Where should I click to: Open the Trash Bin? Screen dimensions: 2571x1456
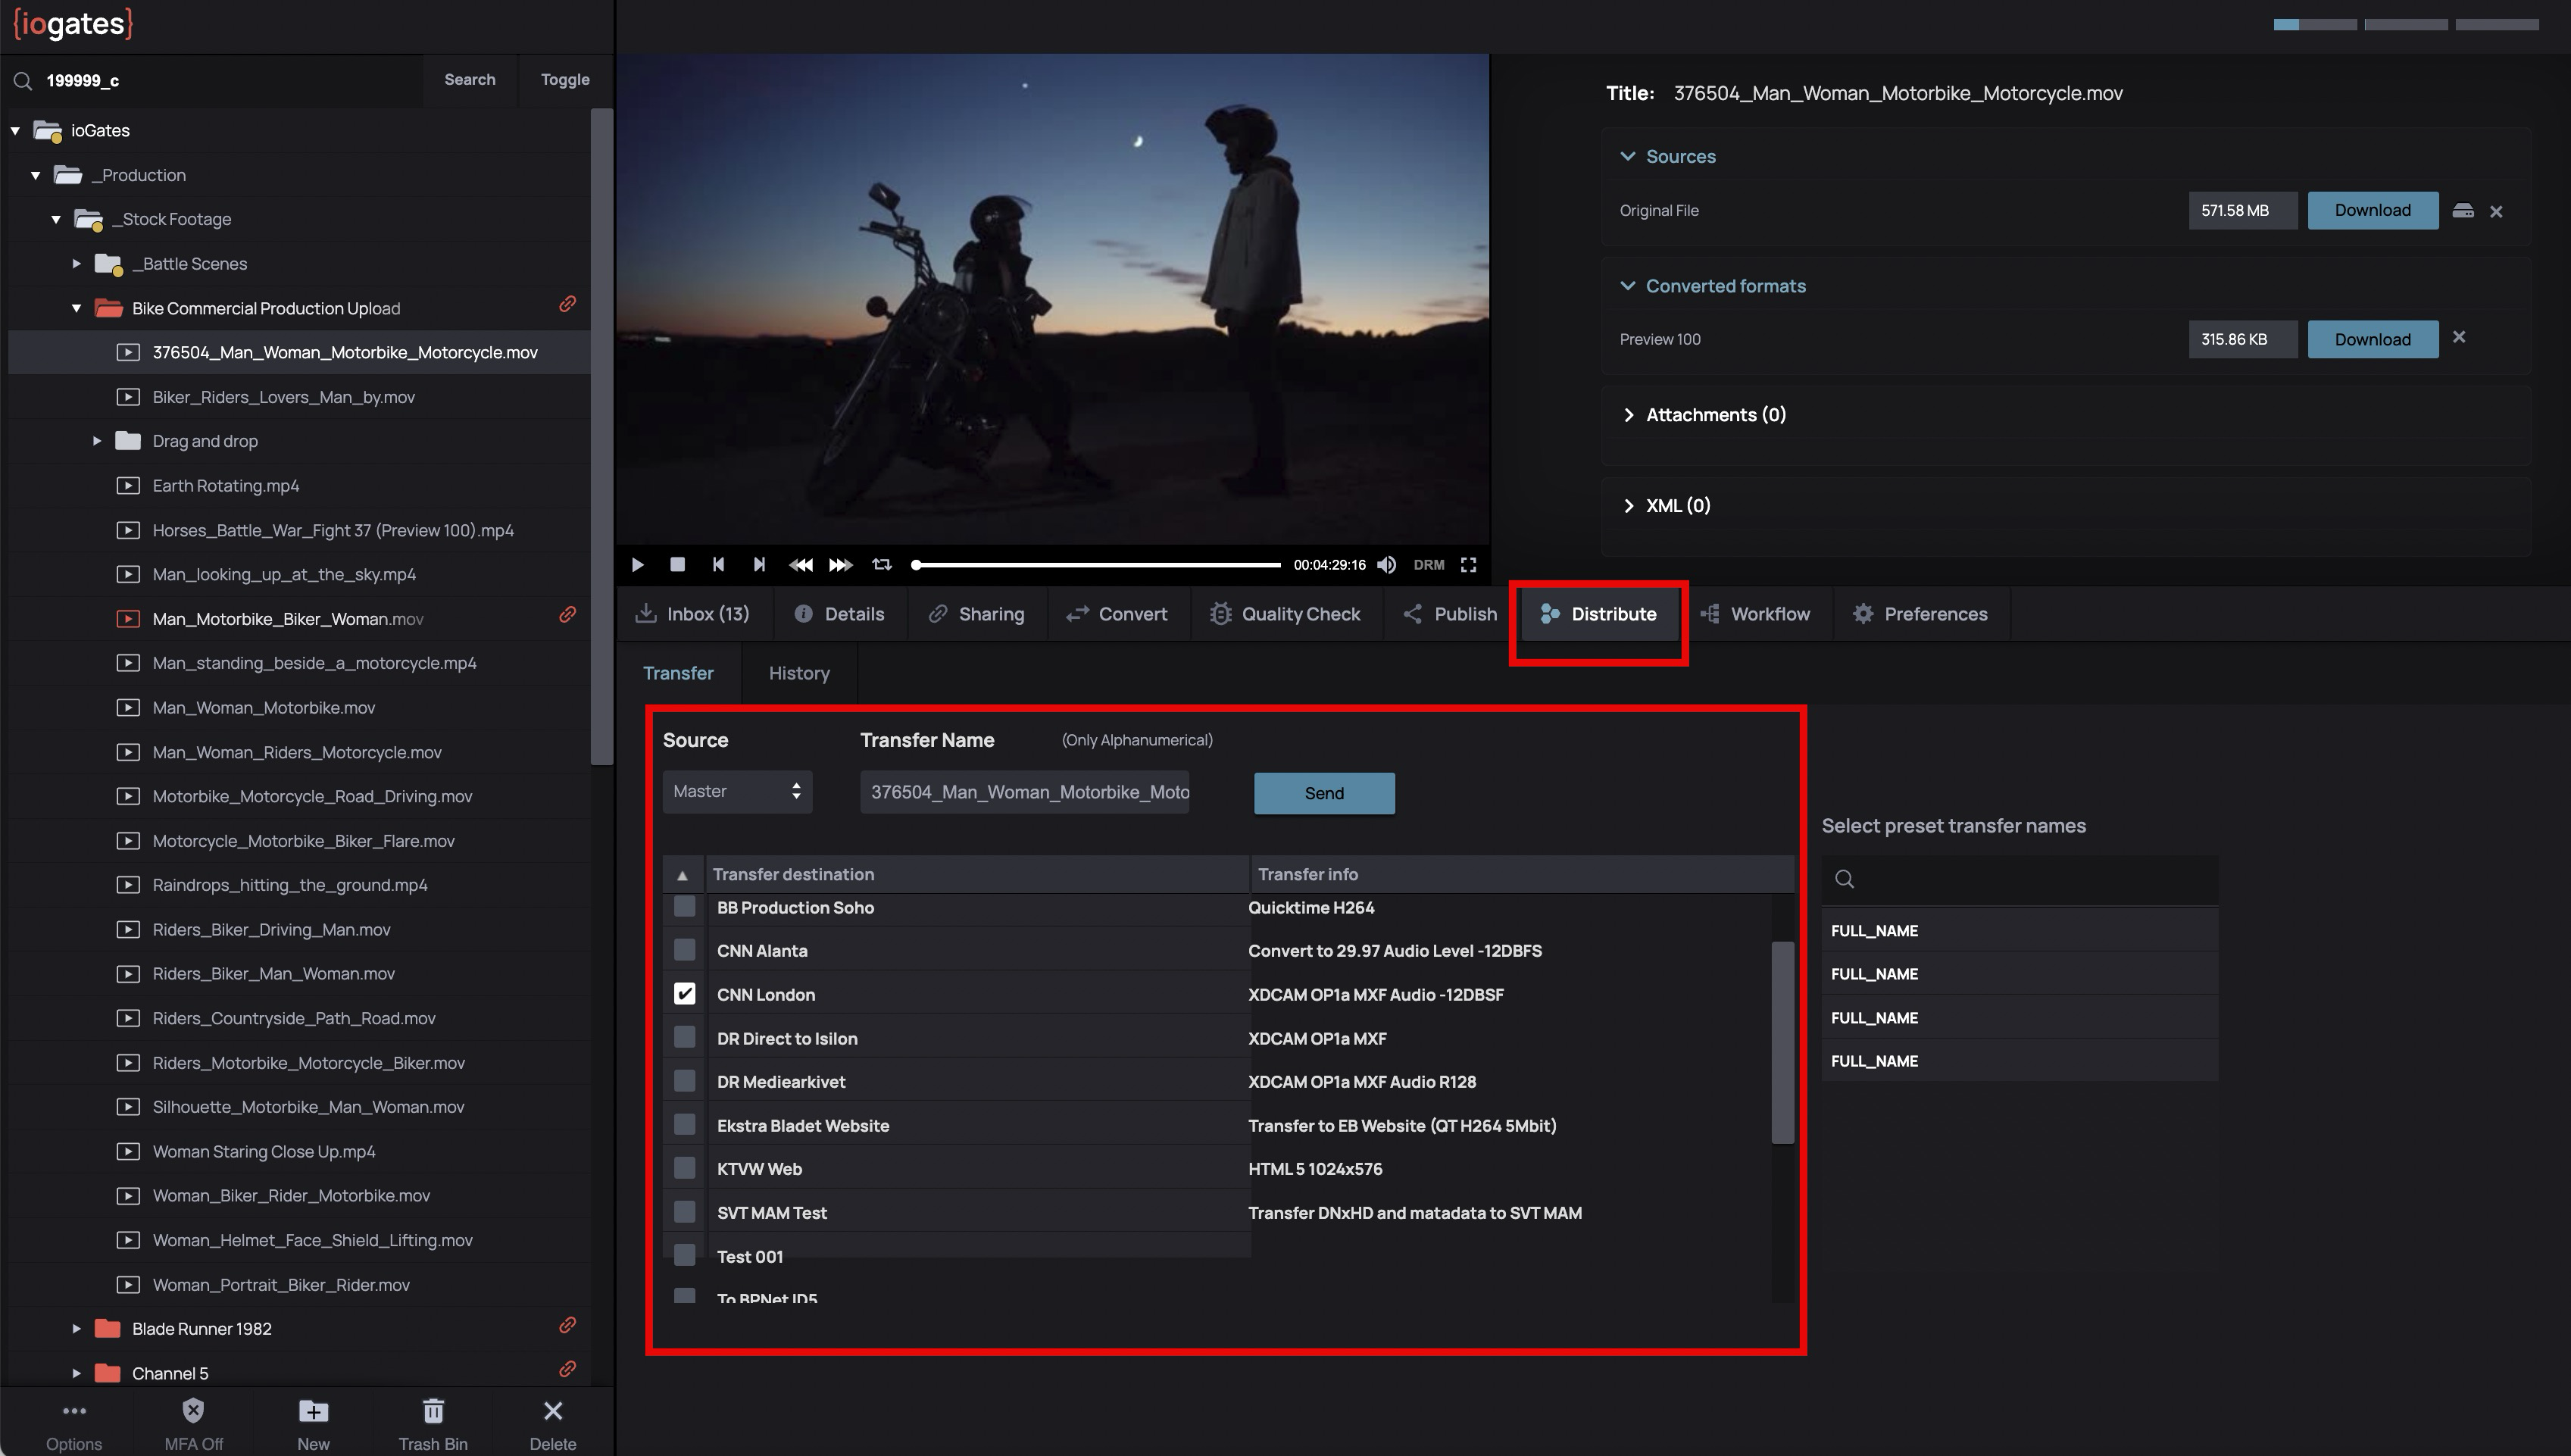432,1412
